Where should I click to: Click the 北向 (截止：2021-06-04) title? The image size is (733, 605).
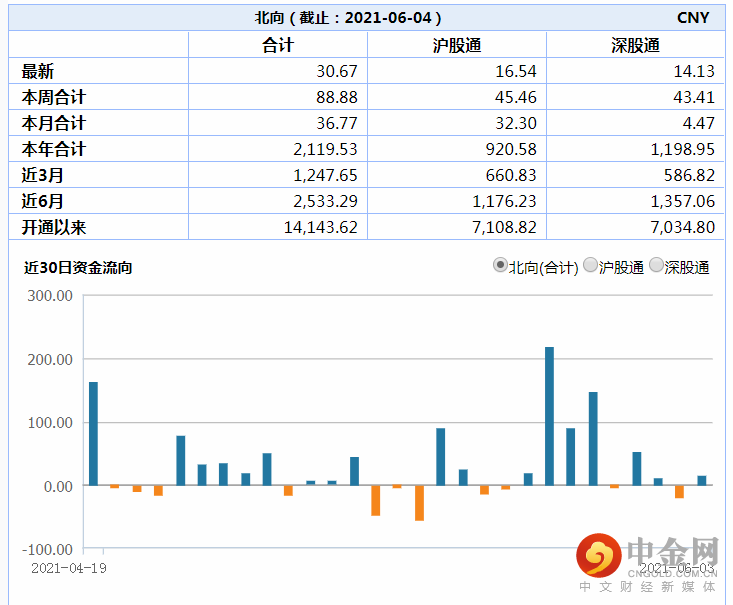pyautogui.click(x=348, y=18)
